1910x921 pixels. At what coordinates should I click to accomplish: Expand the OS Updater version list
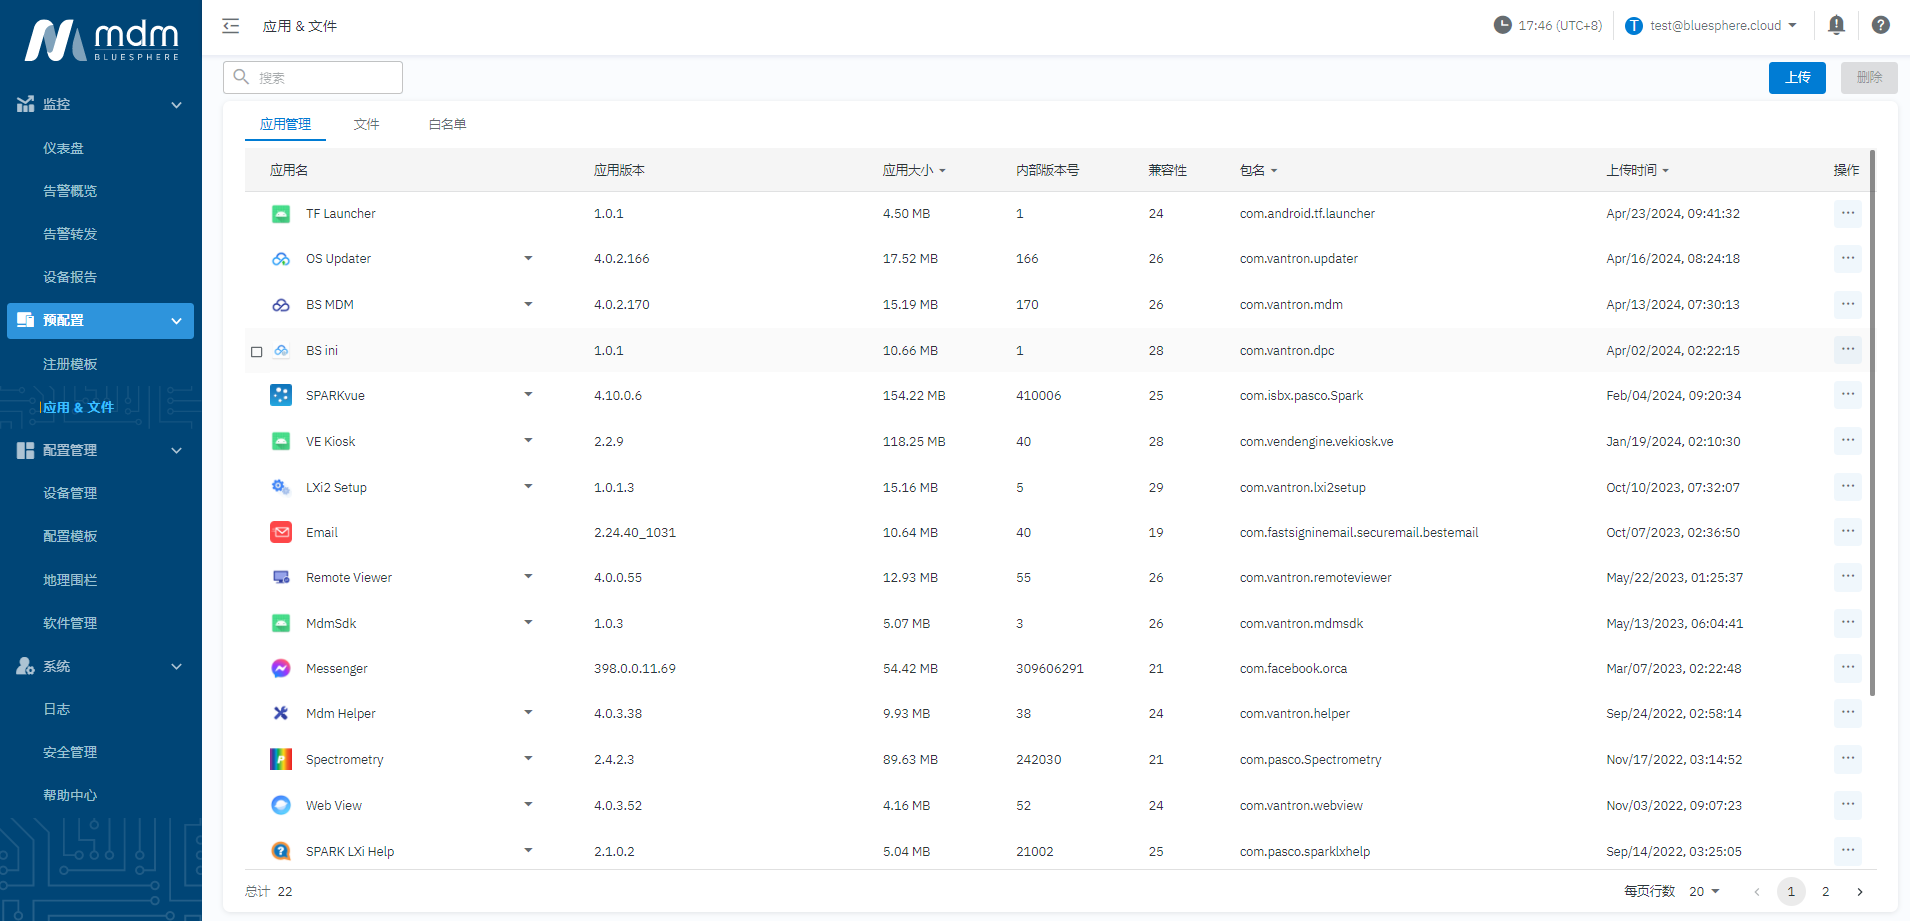coord(528,259)
